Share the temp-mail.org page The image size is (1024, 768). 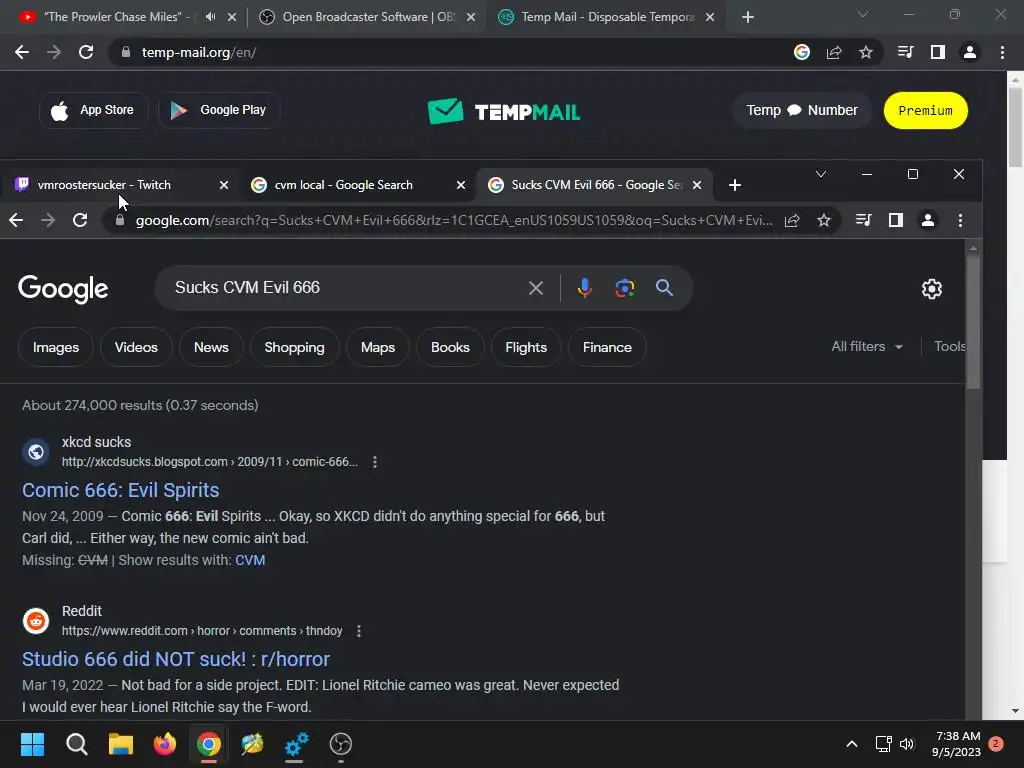point(834,52)
